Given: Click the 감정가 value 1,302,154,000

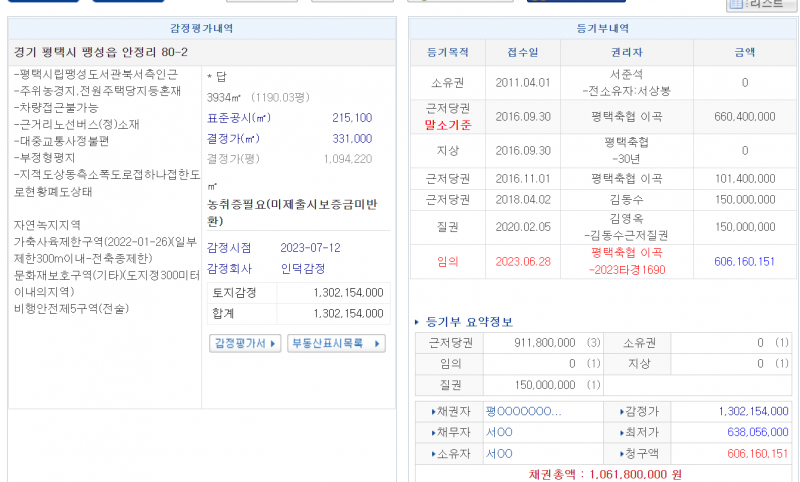Looking at the screenshot, I should [x=752, y=411].
